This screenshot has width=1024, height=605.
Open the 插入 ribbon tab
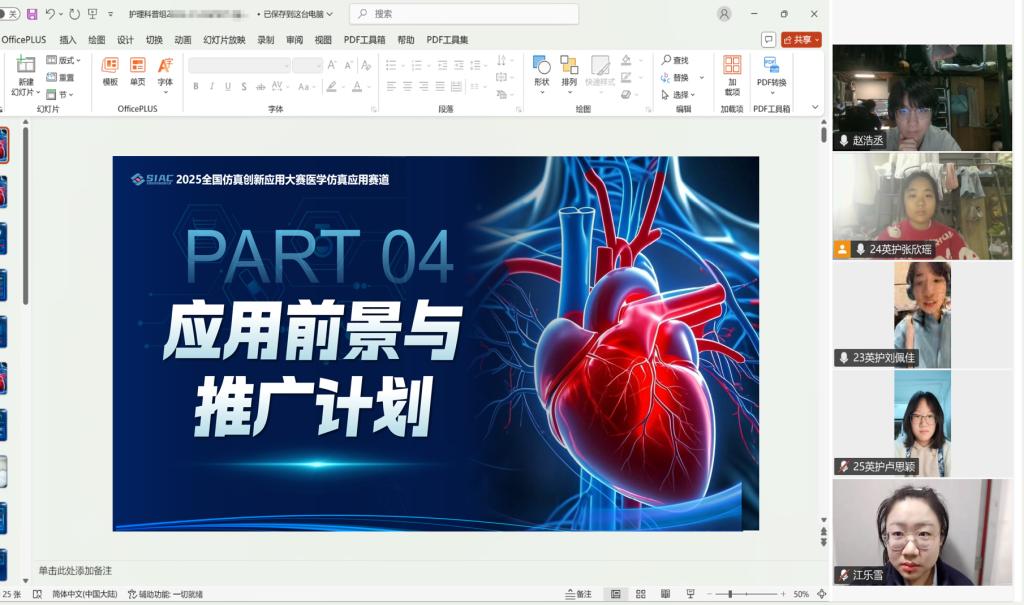[68, 40]
